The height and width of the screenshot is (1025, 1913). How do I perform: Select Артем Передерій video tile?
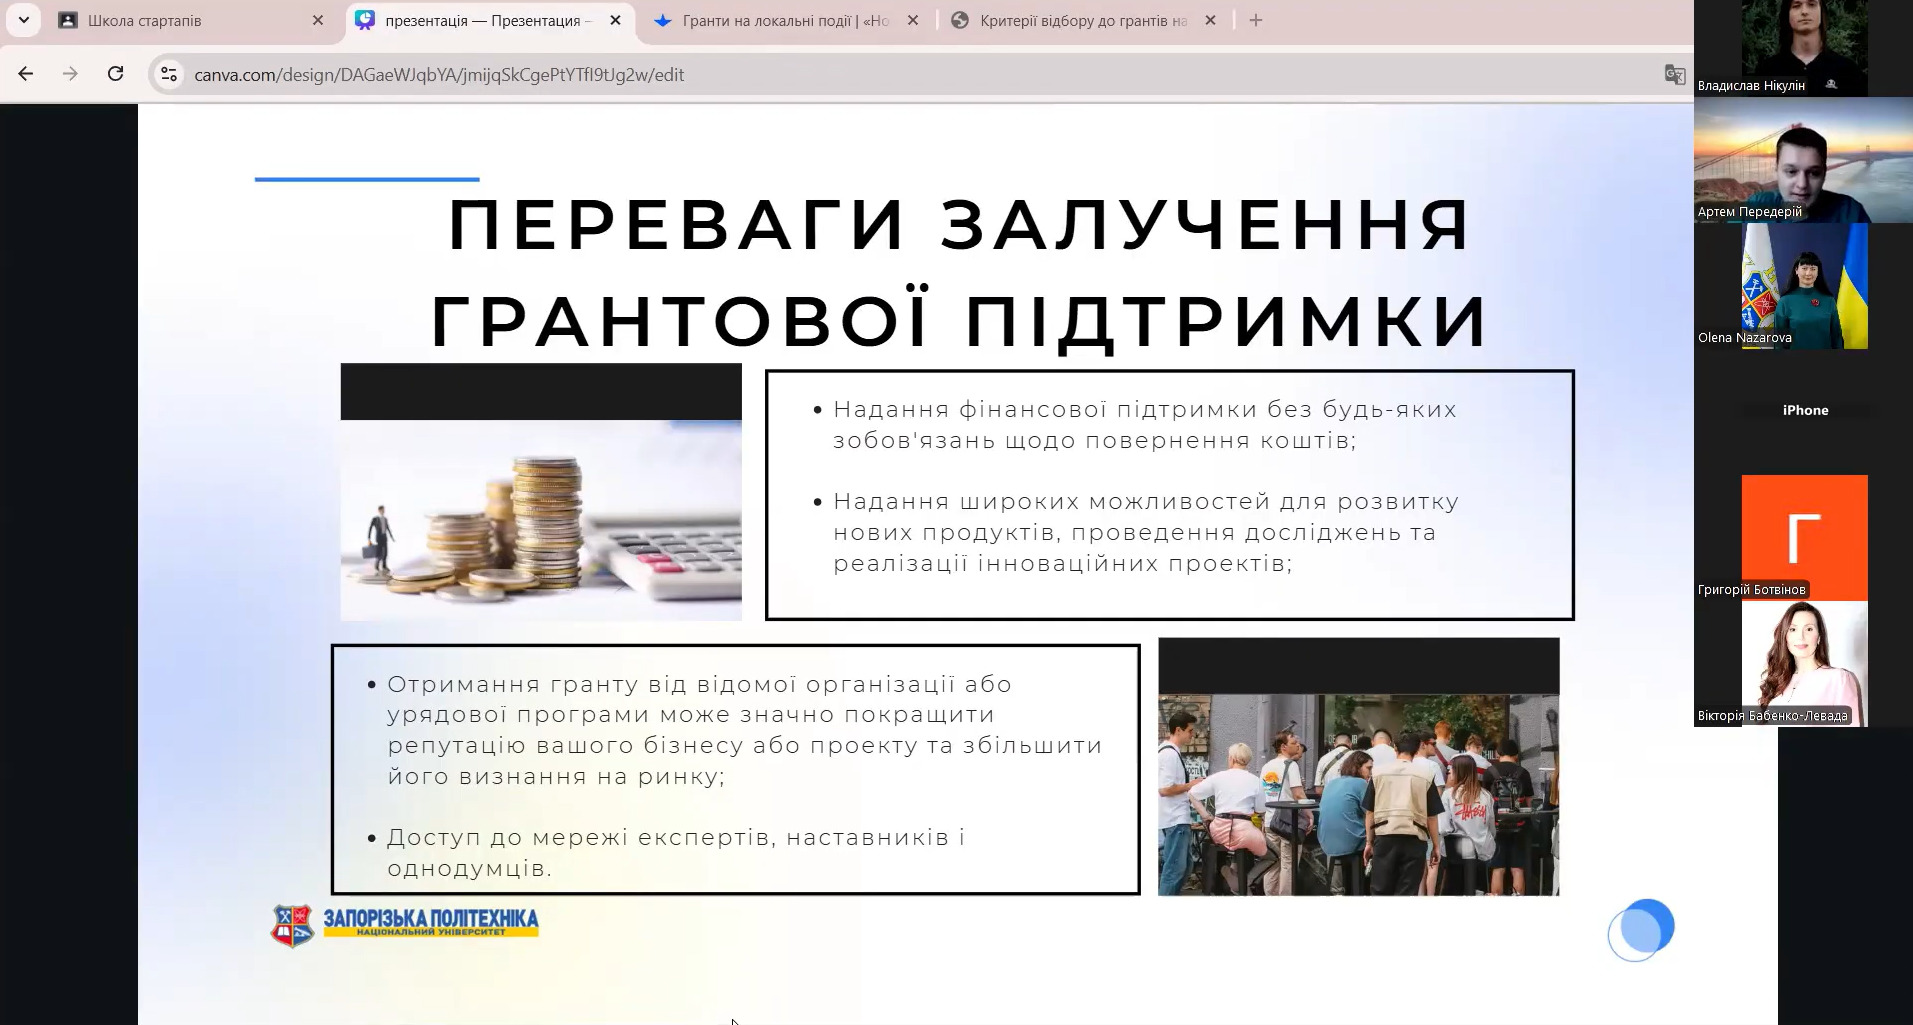pos(1803,160)
